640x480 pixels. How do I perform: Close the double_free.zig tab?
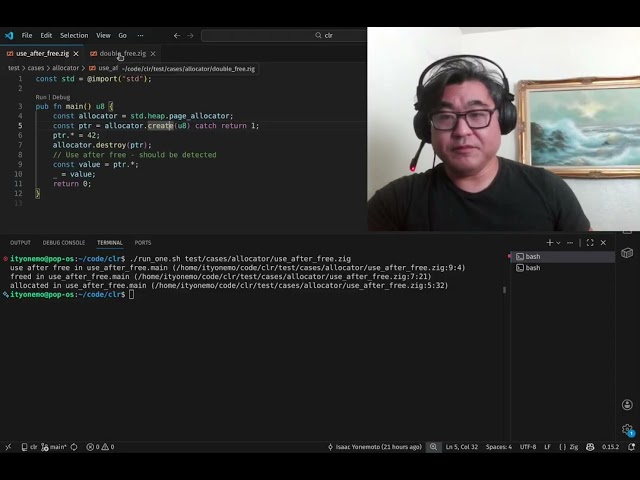point(153,53)
